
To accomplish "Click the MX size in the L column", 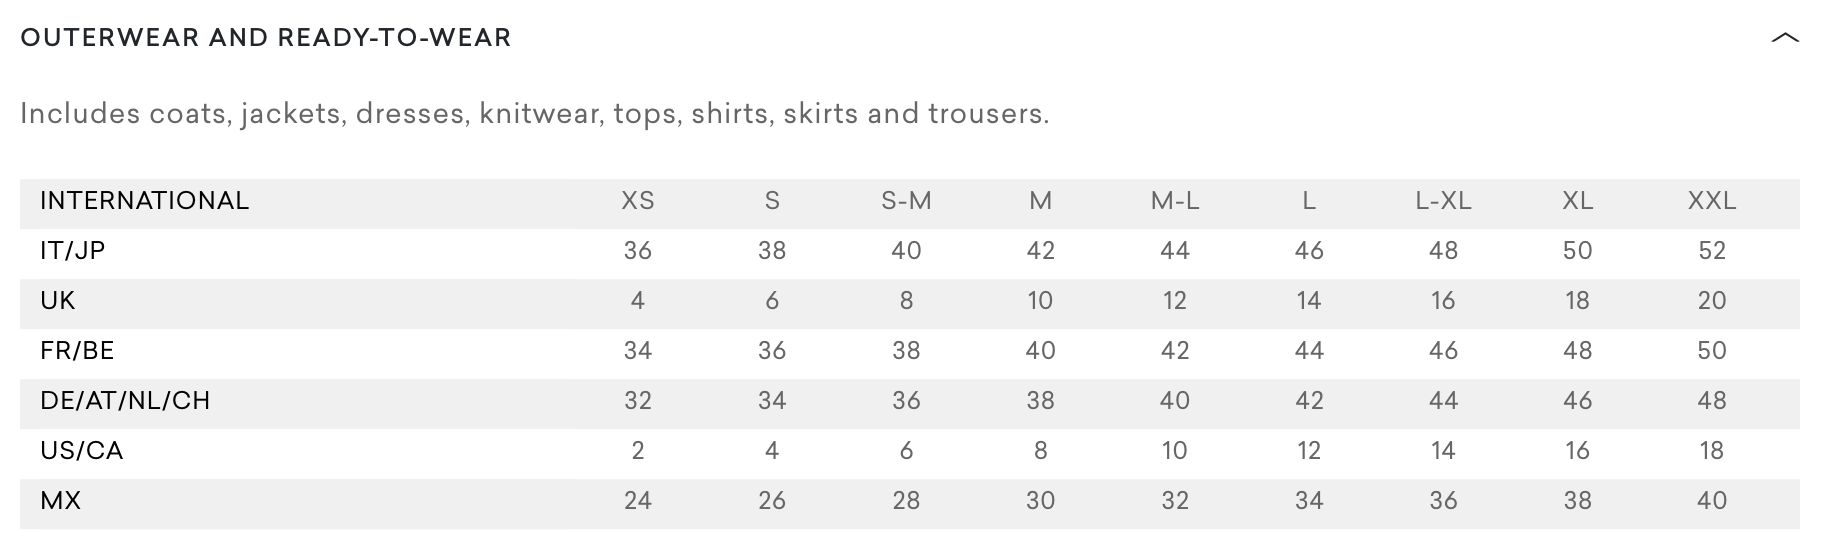I will coord(1309,501).
